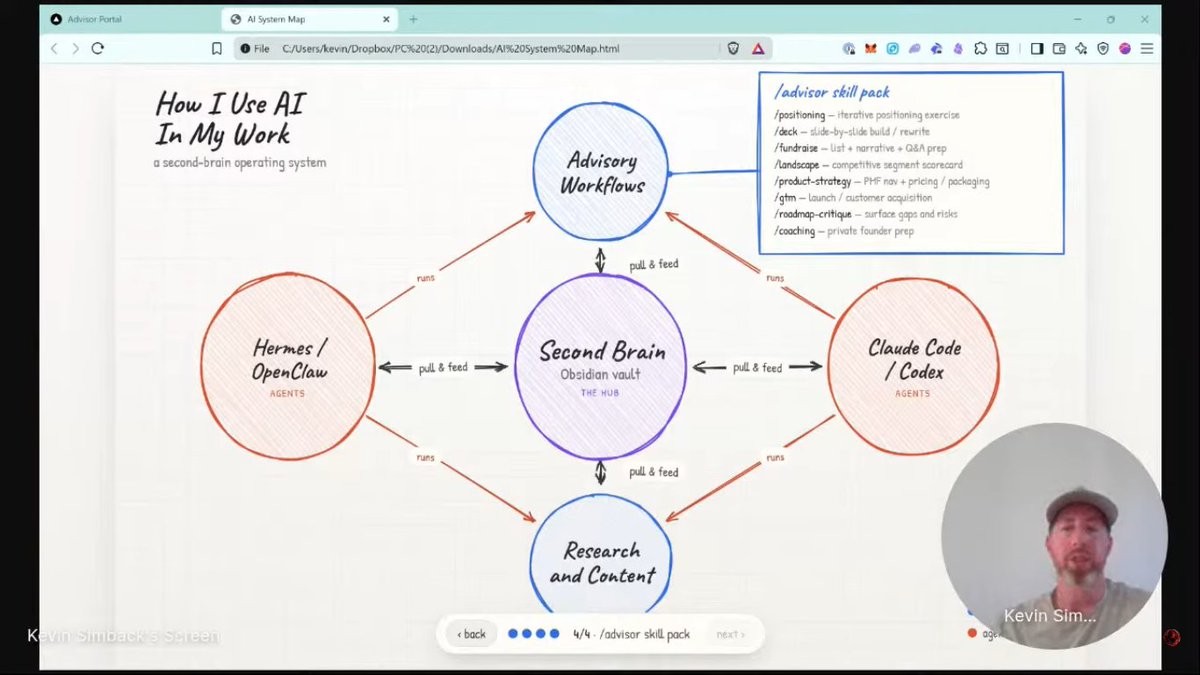Click the 4/4 /advisor skill pack label
Image resolution: width=1200 pixels, height=675 pixels.
(x=631, y=634)
